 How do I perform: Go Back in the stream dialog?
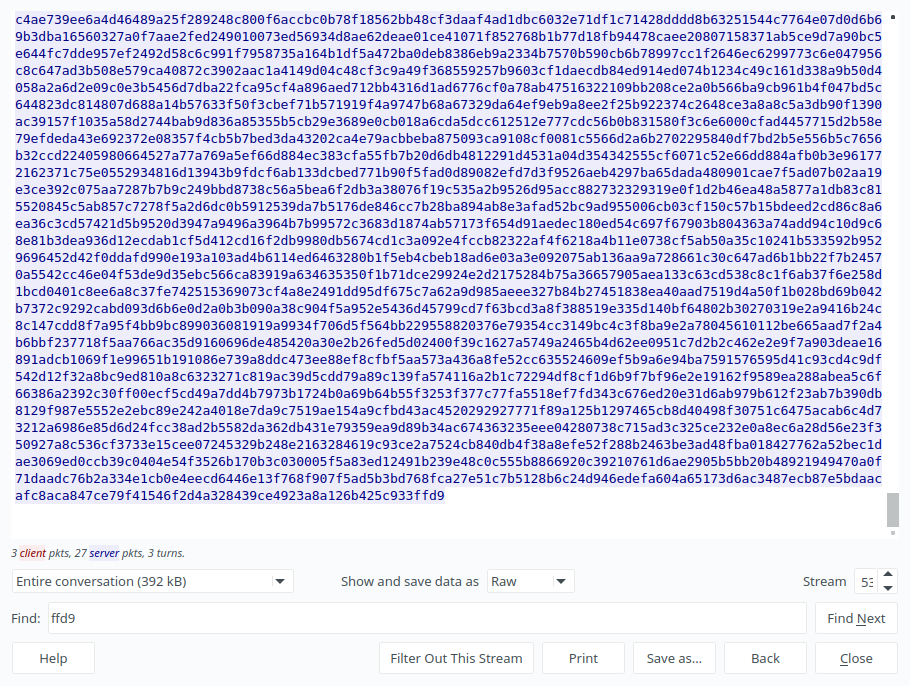click(765, 658)
